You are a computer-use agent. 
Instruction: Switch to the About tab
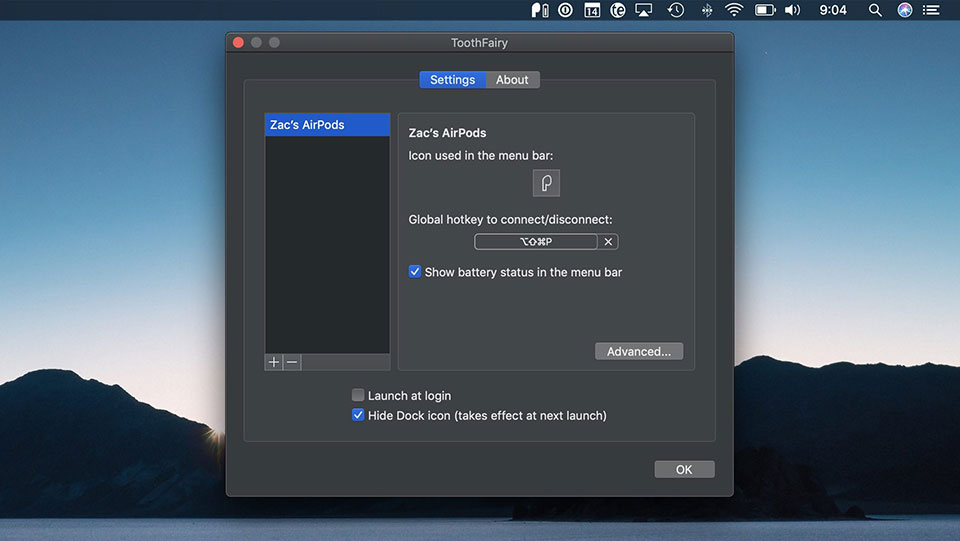[512, 80]
